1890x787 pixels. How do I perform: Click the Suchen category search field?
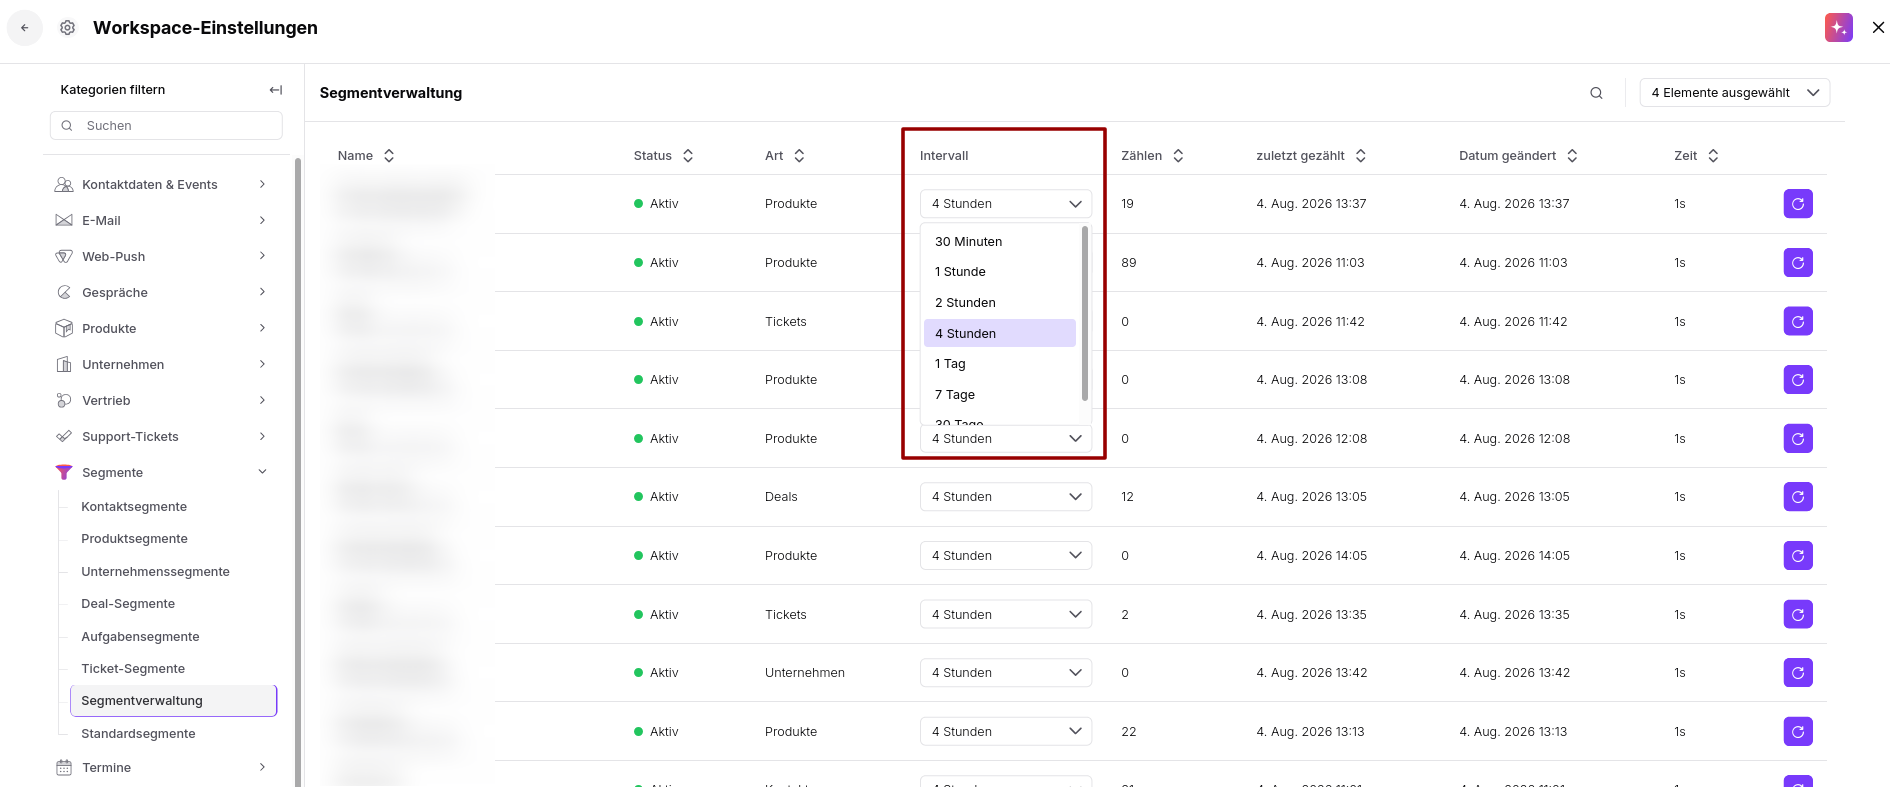pyautogui.click(x=166, y=126)
